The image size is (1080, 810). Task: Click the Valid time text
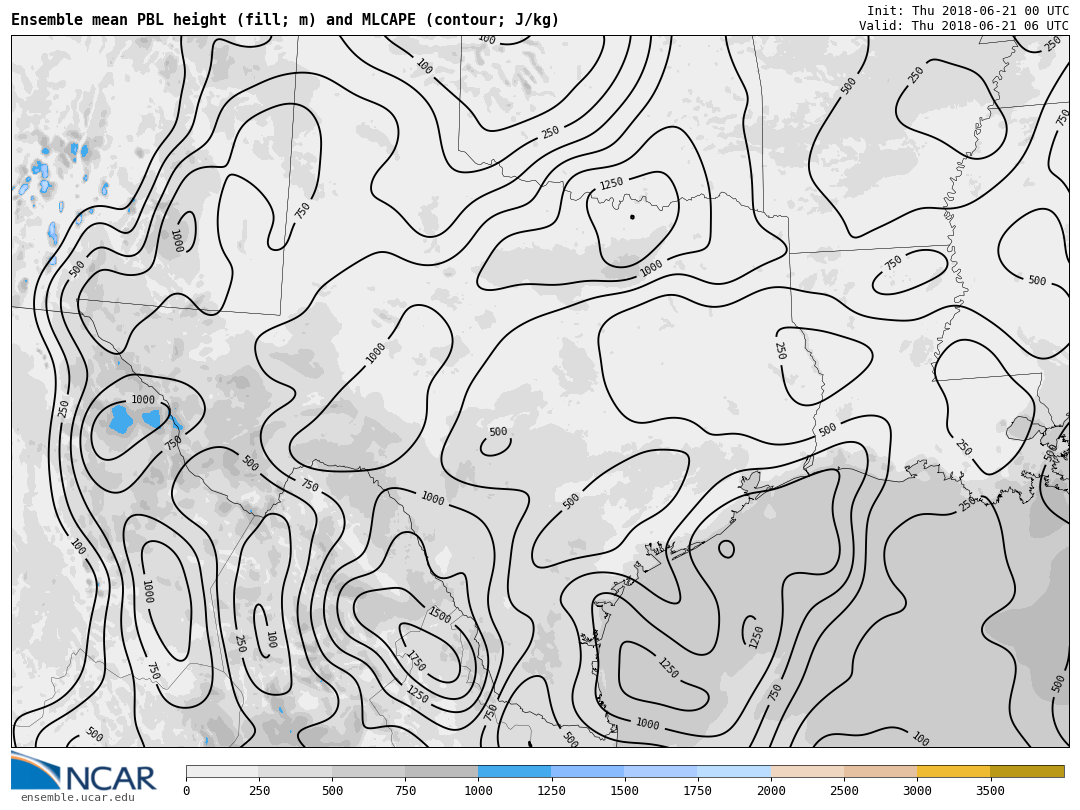point(963,26)
